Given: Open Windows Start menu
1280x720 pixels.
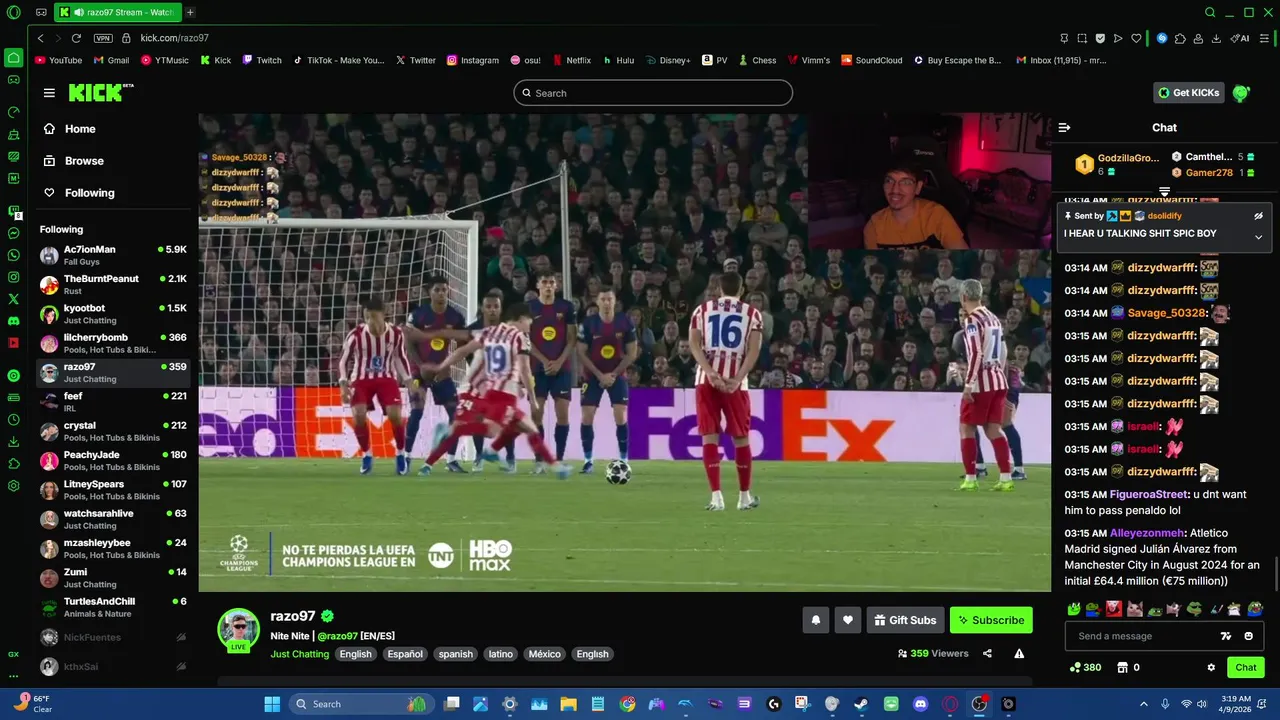Looking at the screenshot, I should [x=272, y=704].
